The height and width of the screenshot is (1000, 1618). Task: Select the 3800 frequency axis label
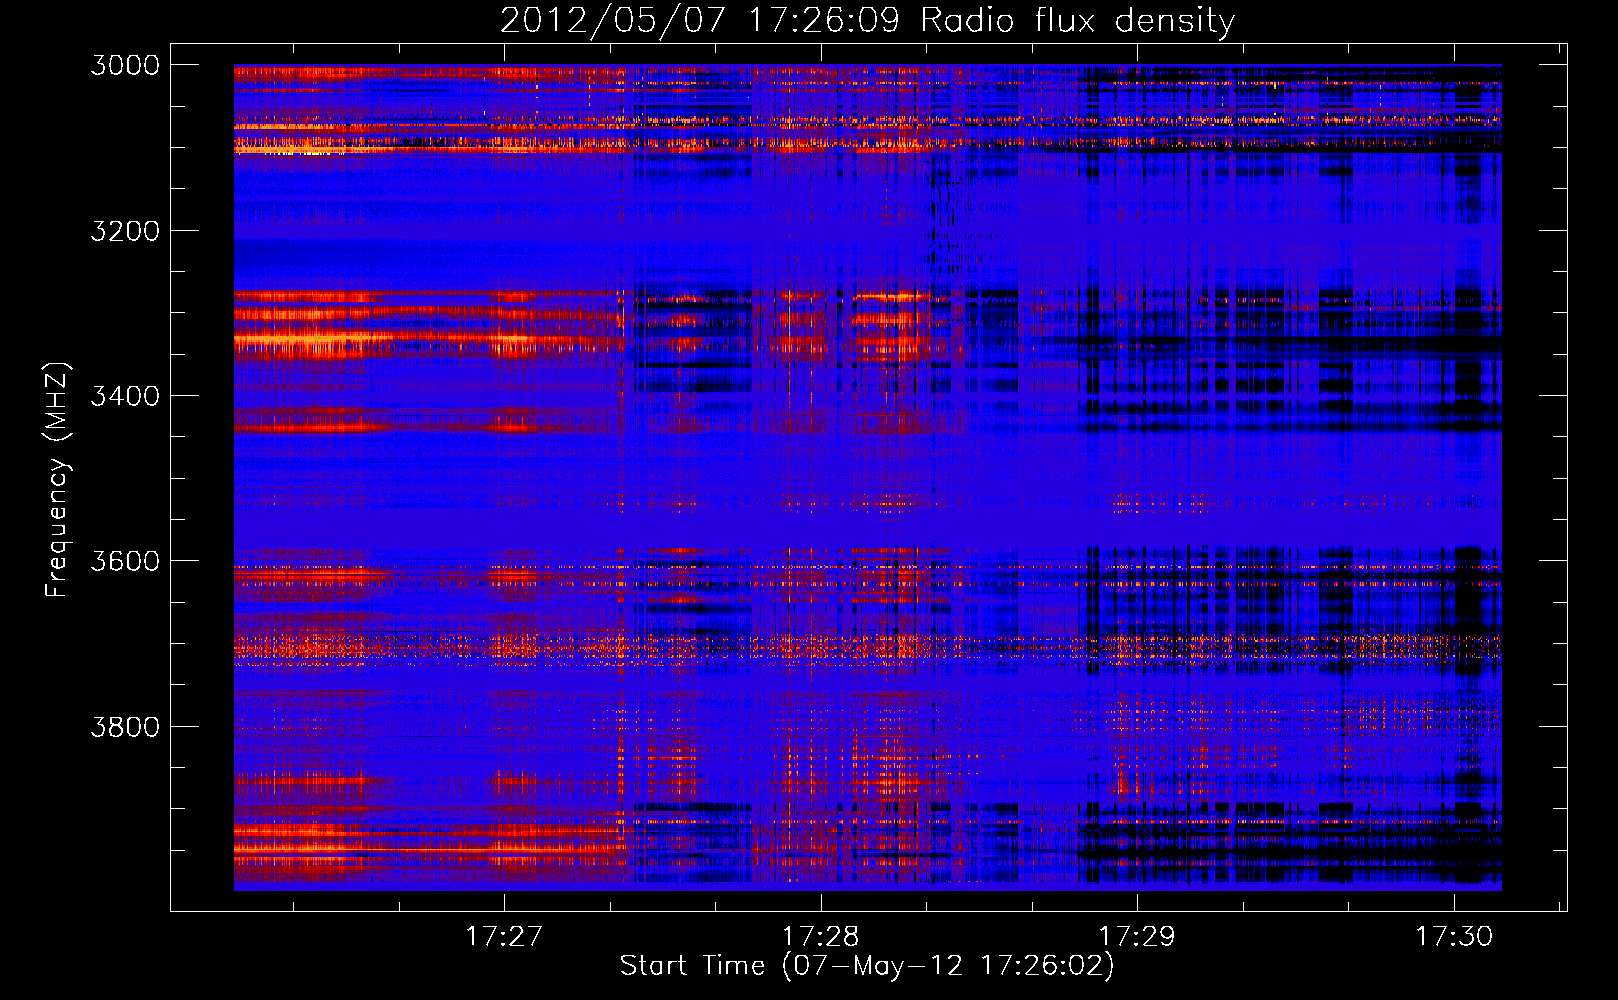pyautogui.click(x=125, y=726)
